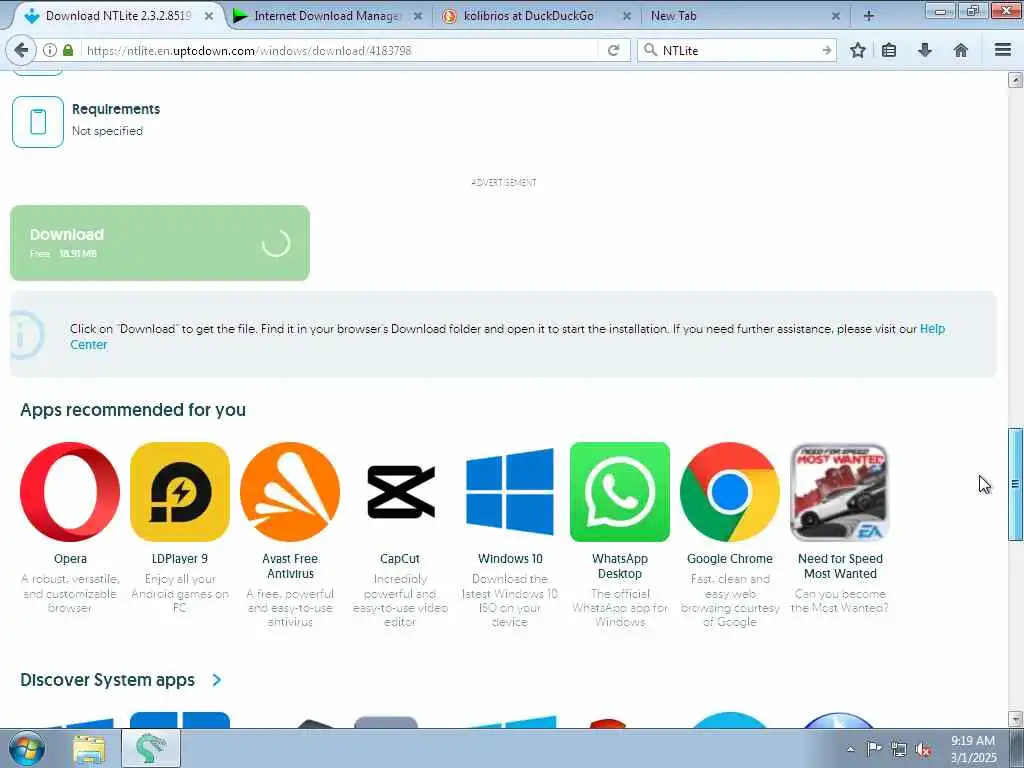Click the Action Center flag icon
The image size is (1024, 768).
(x=874, y=748)
